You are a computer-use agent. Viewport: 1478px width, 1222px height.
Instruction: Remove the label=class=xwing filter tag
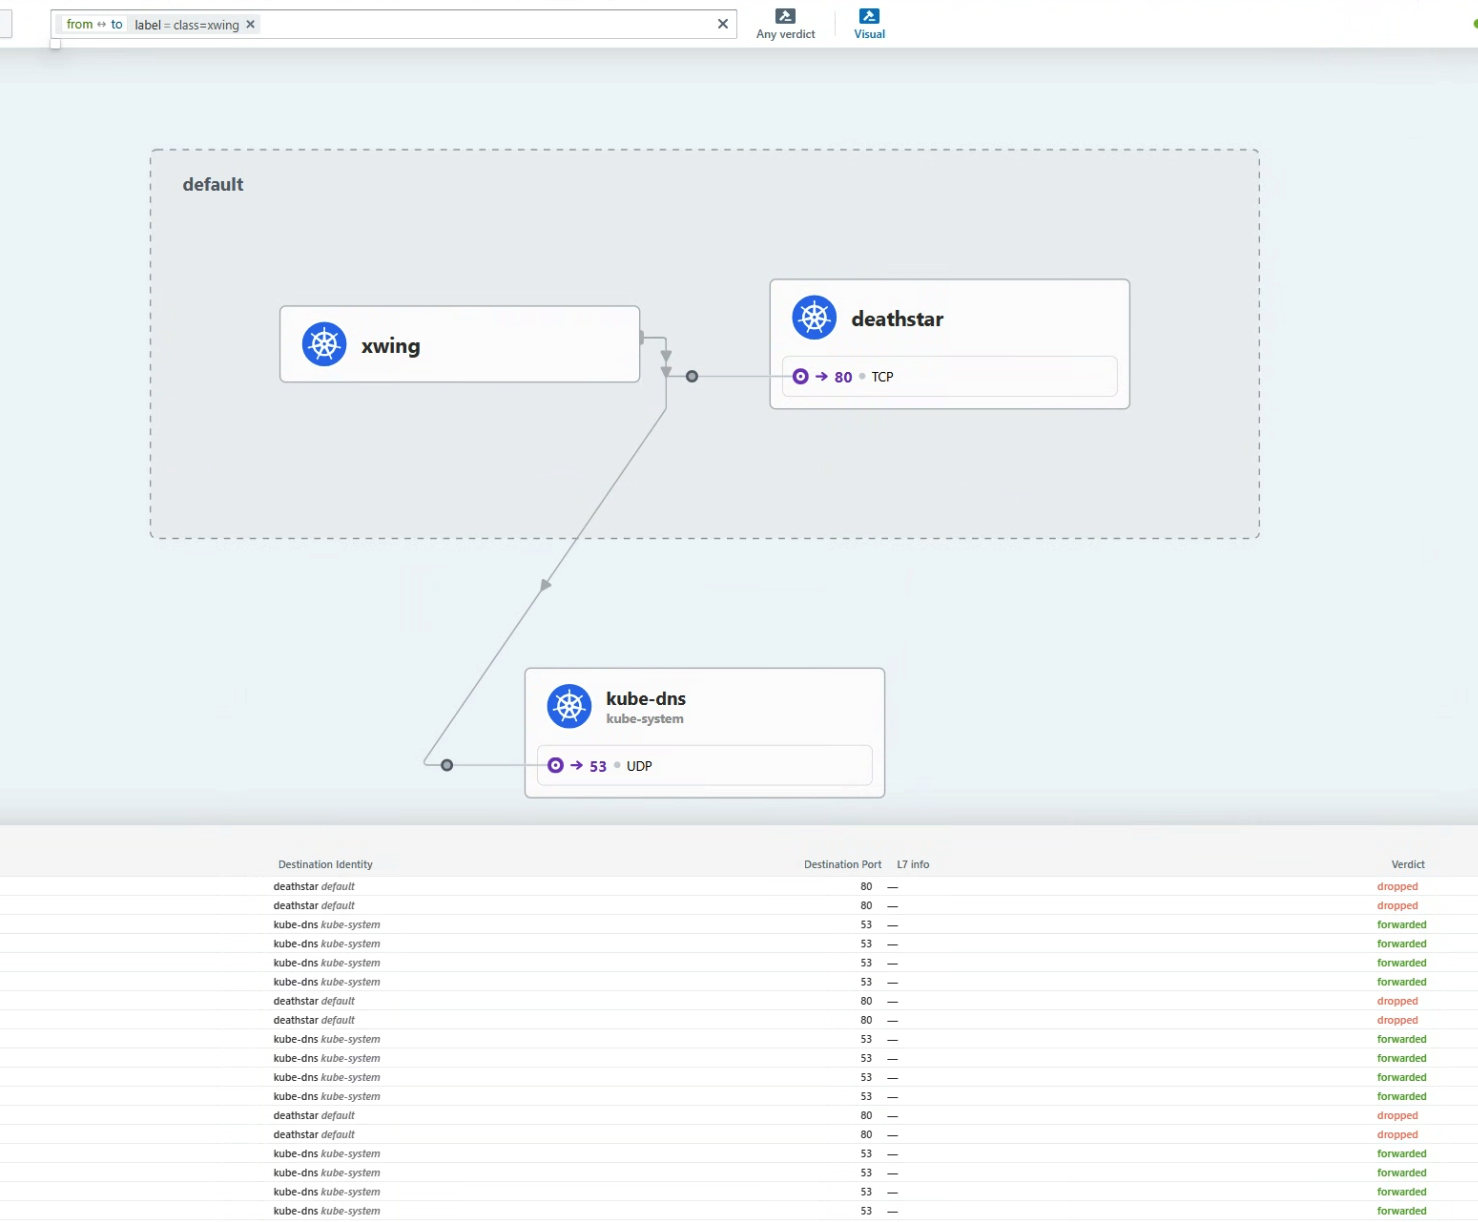tap(251, 24)
